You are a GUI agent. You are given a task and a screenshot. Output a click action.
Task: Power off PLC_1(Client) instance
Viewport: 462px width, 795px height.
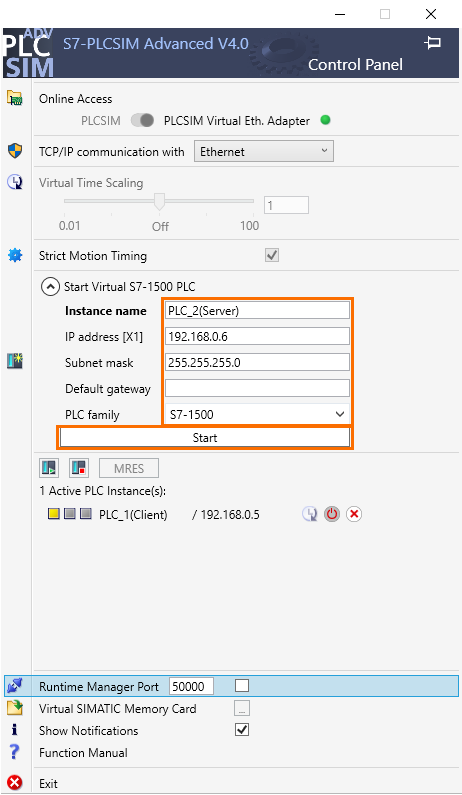[332, 514]
